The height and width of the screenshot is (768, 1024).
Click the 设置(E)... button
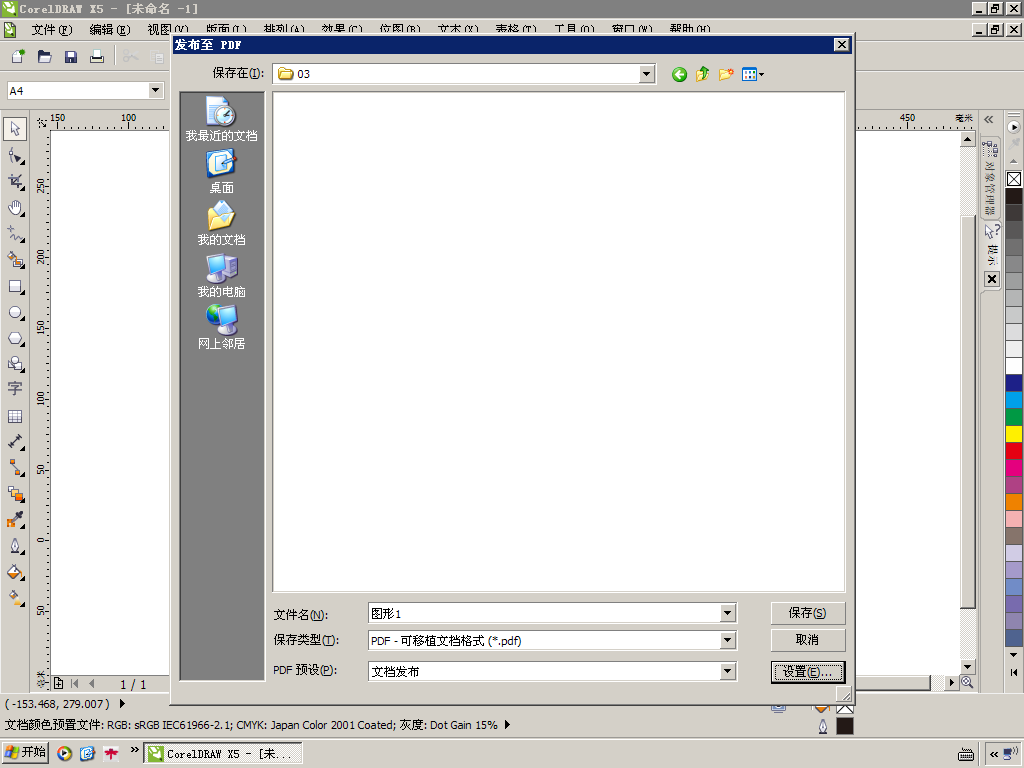click(808, 672)
